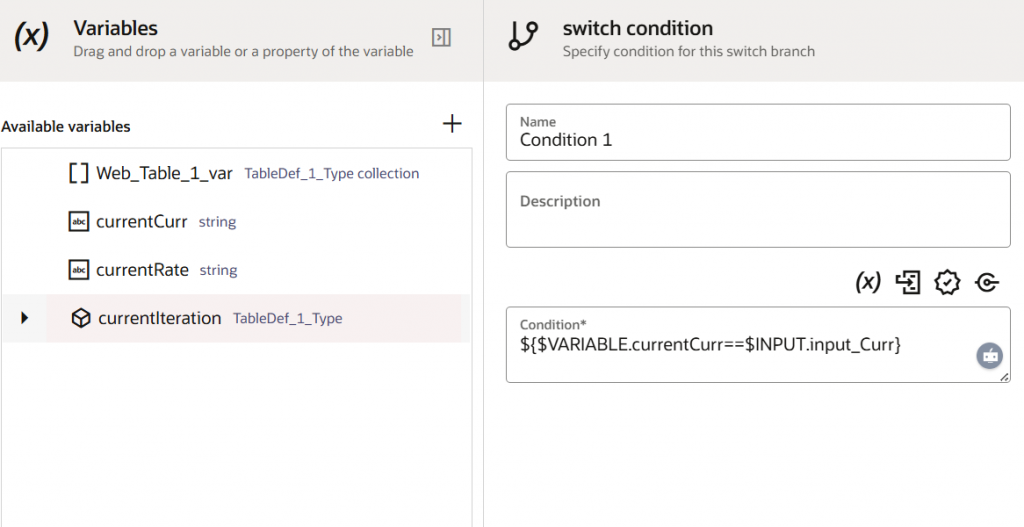Select the Web_Table_1_var collection variable
1024x527 pixels.
pyautogui.click(x=164, y=173)
